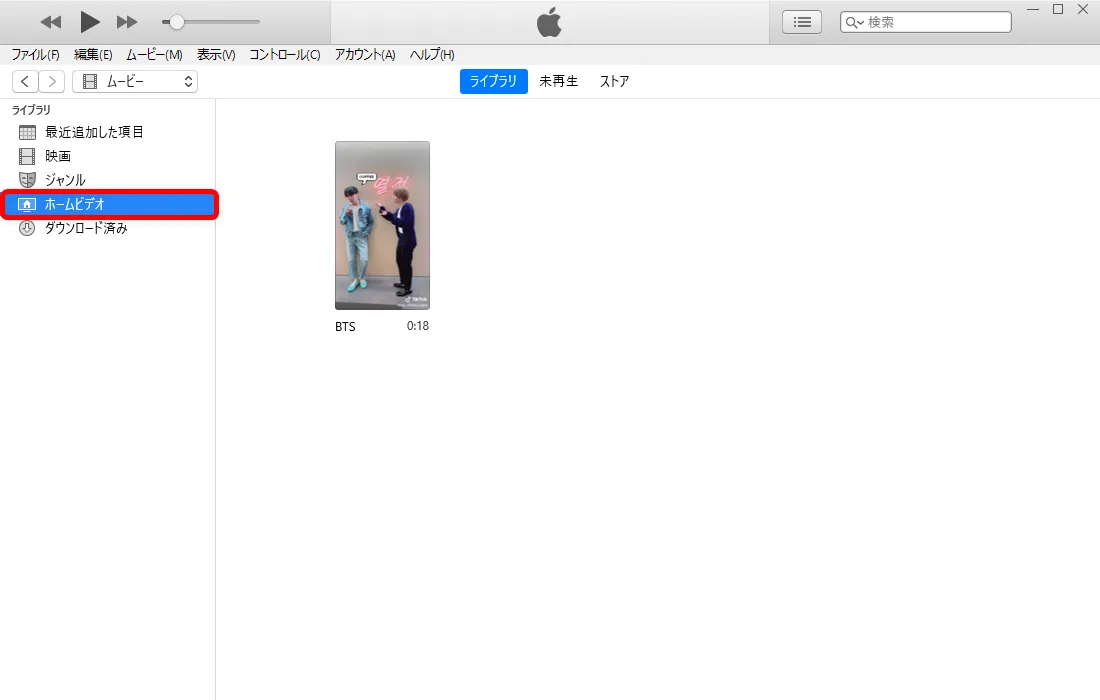Click the BTS video title text
1100x700 pixels.
tap(345, 327)
